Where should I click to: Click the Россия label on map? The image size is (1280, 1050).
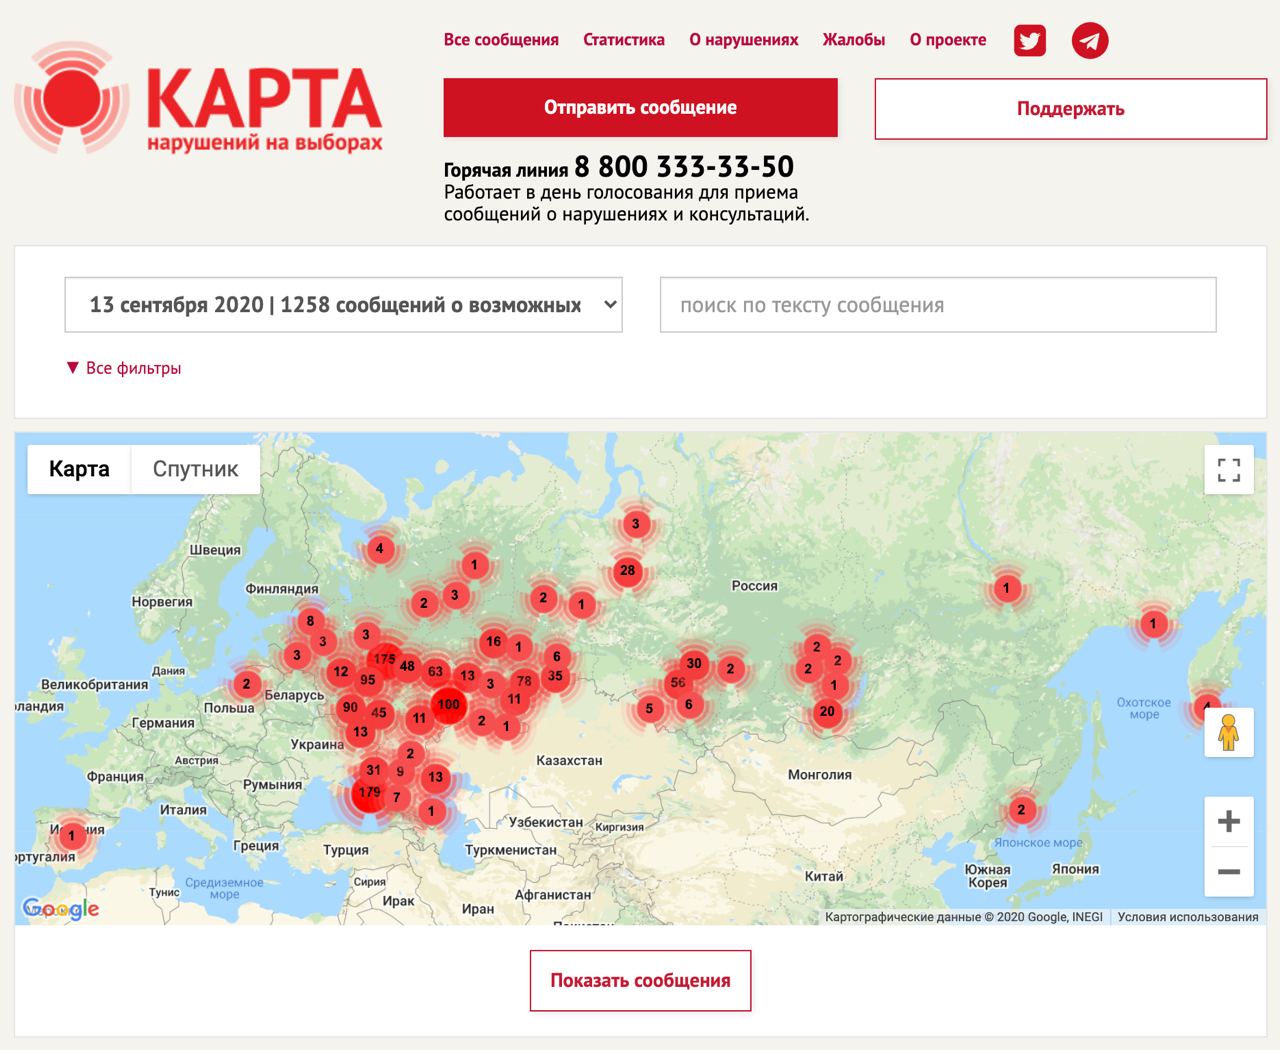(754, 586)
